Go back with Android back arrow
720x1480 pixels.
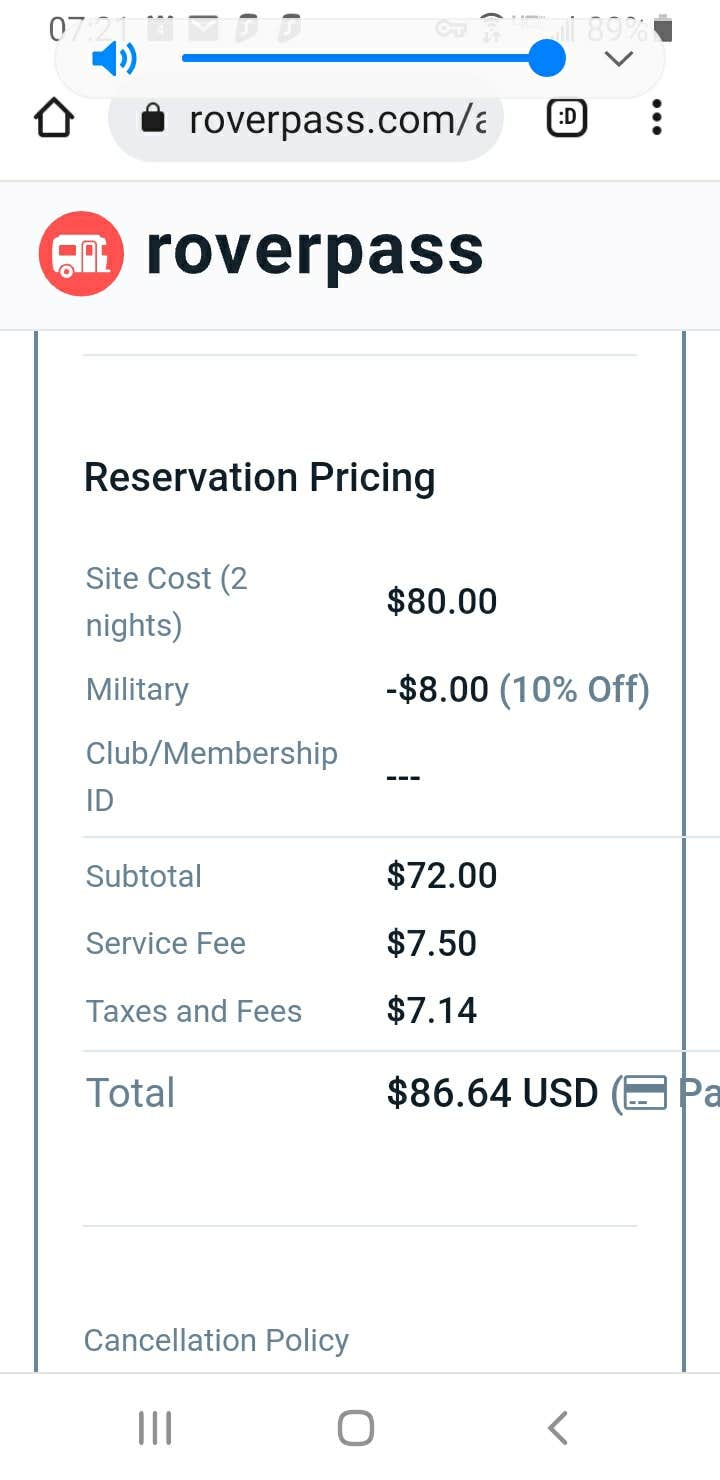coord(558,1428)
